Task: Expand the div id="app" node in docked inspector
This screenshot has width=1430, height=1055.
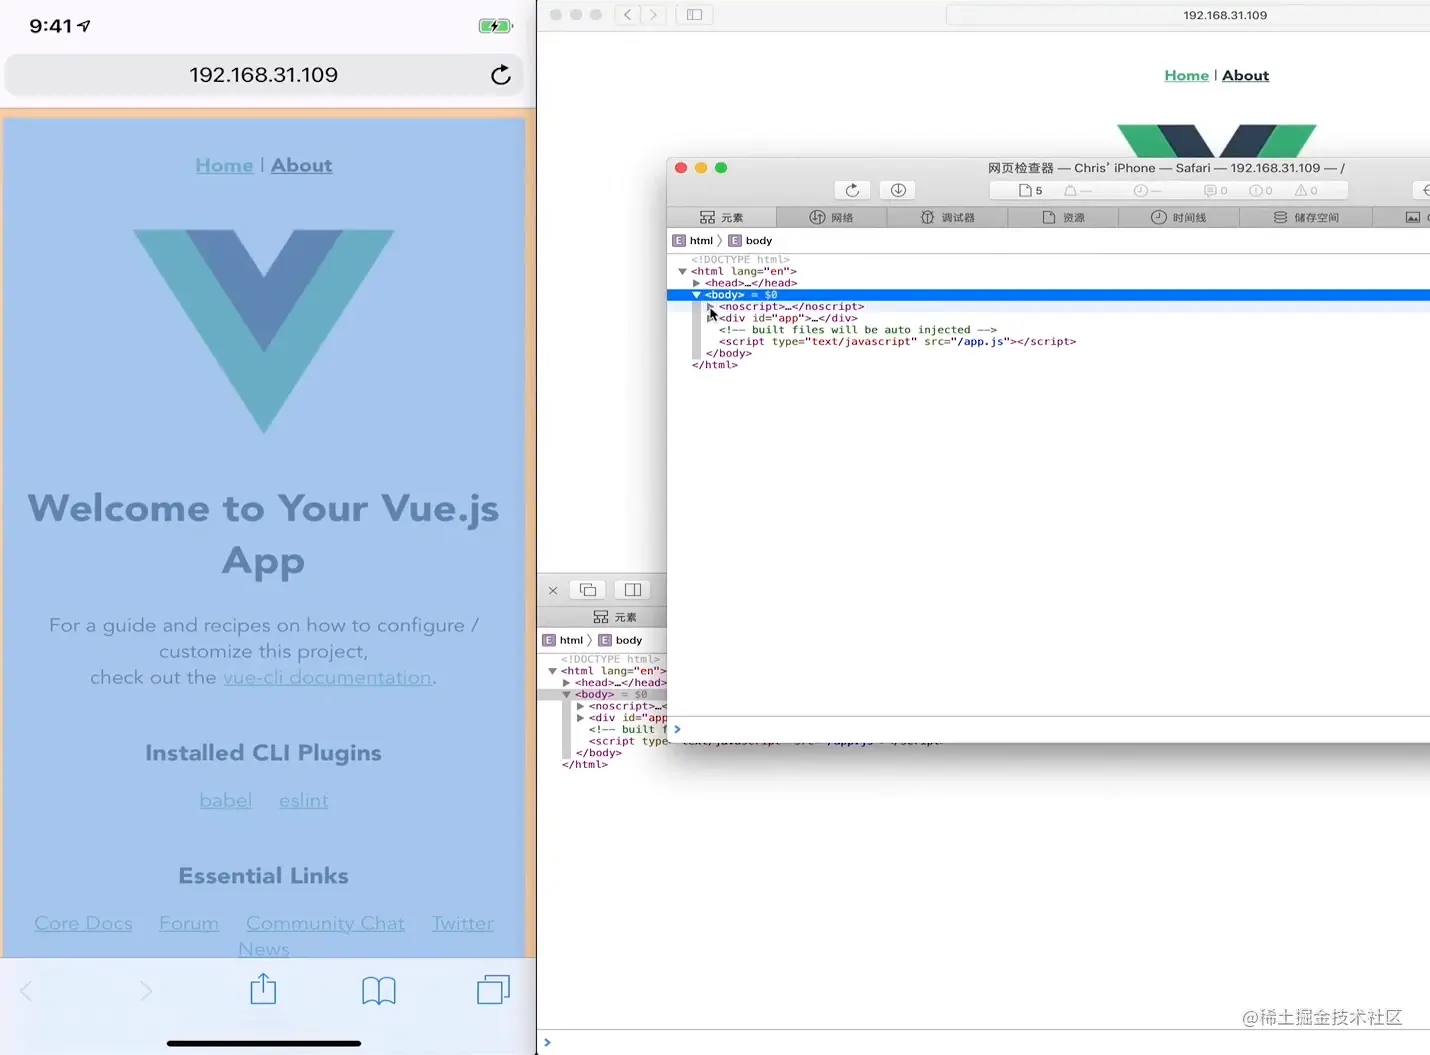Action: [x=580, y=718]
